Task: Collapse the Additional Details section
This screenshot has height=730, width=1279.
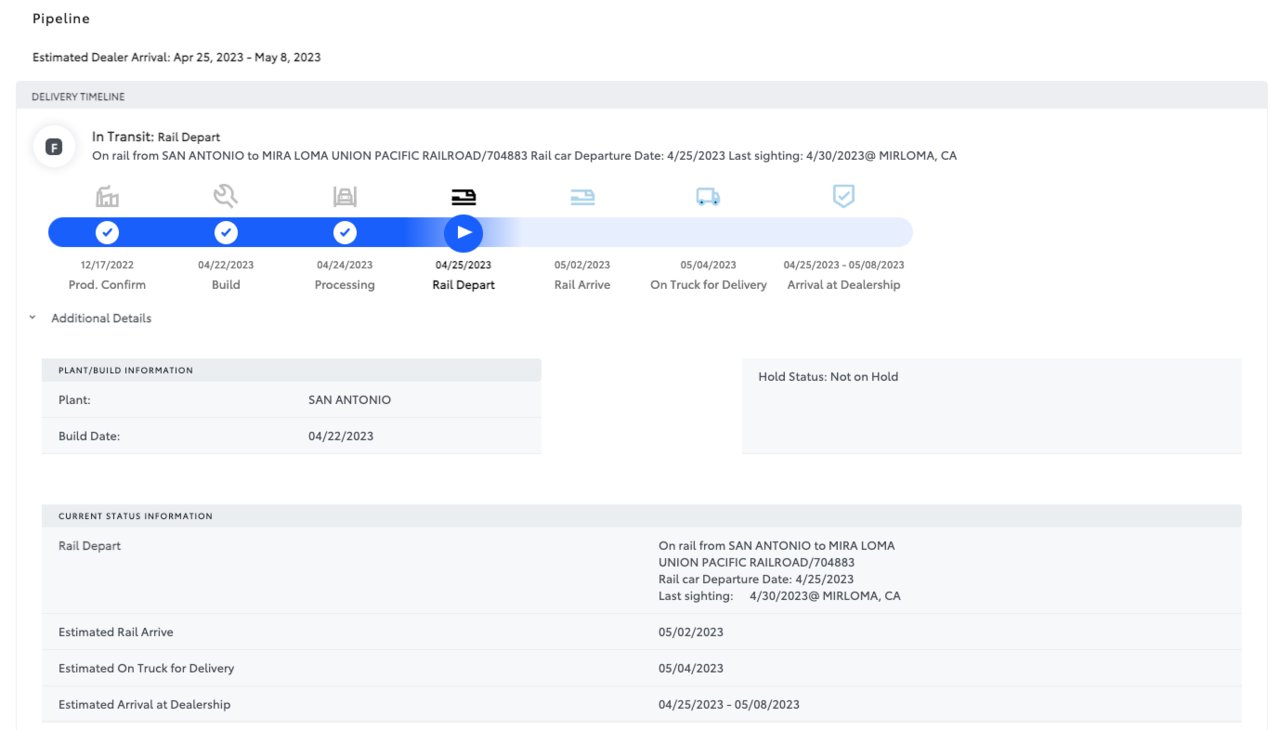Action: click(33, 318)
